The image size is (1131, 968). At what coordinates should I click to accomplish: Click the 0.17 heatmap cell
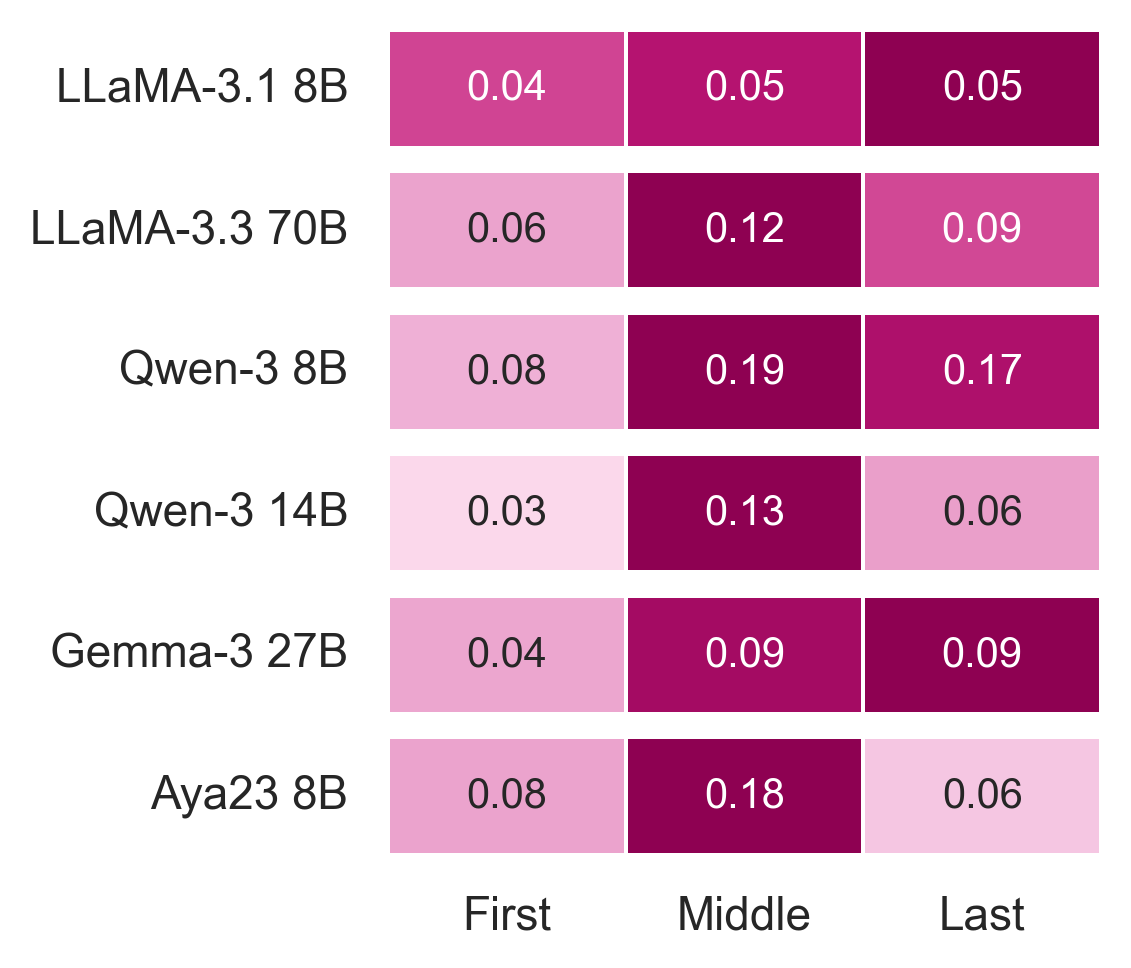coord(982,372)
